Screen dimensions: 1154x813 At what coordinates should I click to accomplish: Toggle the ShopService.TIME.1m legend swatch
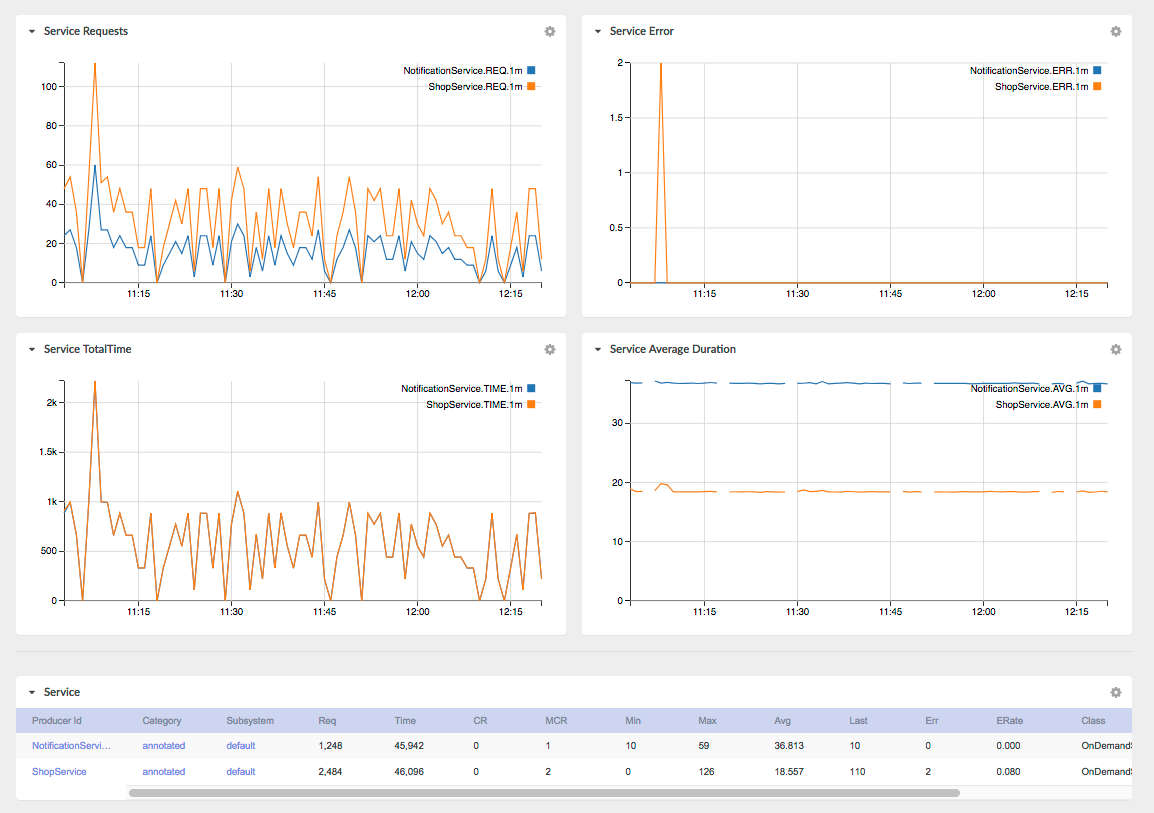[x=531, y=405]
